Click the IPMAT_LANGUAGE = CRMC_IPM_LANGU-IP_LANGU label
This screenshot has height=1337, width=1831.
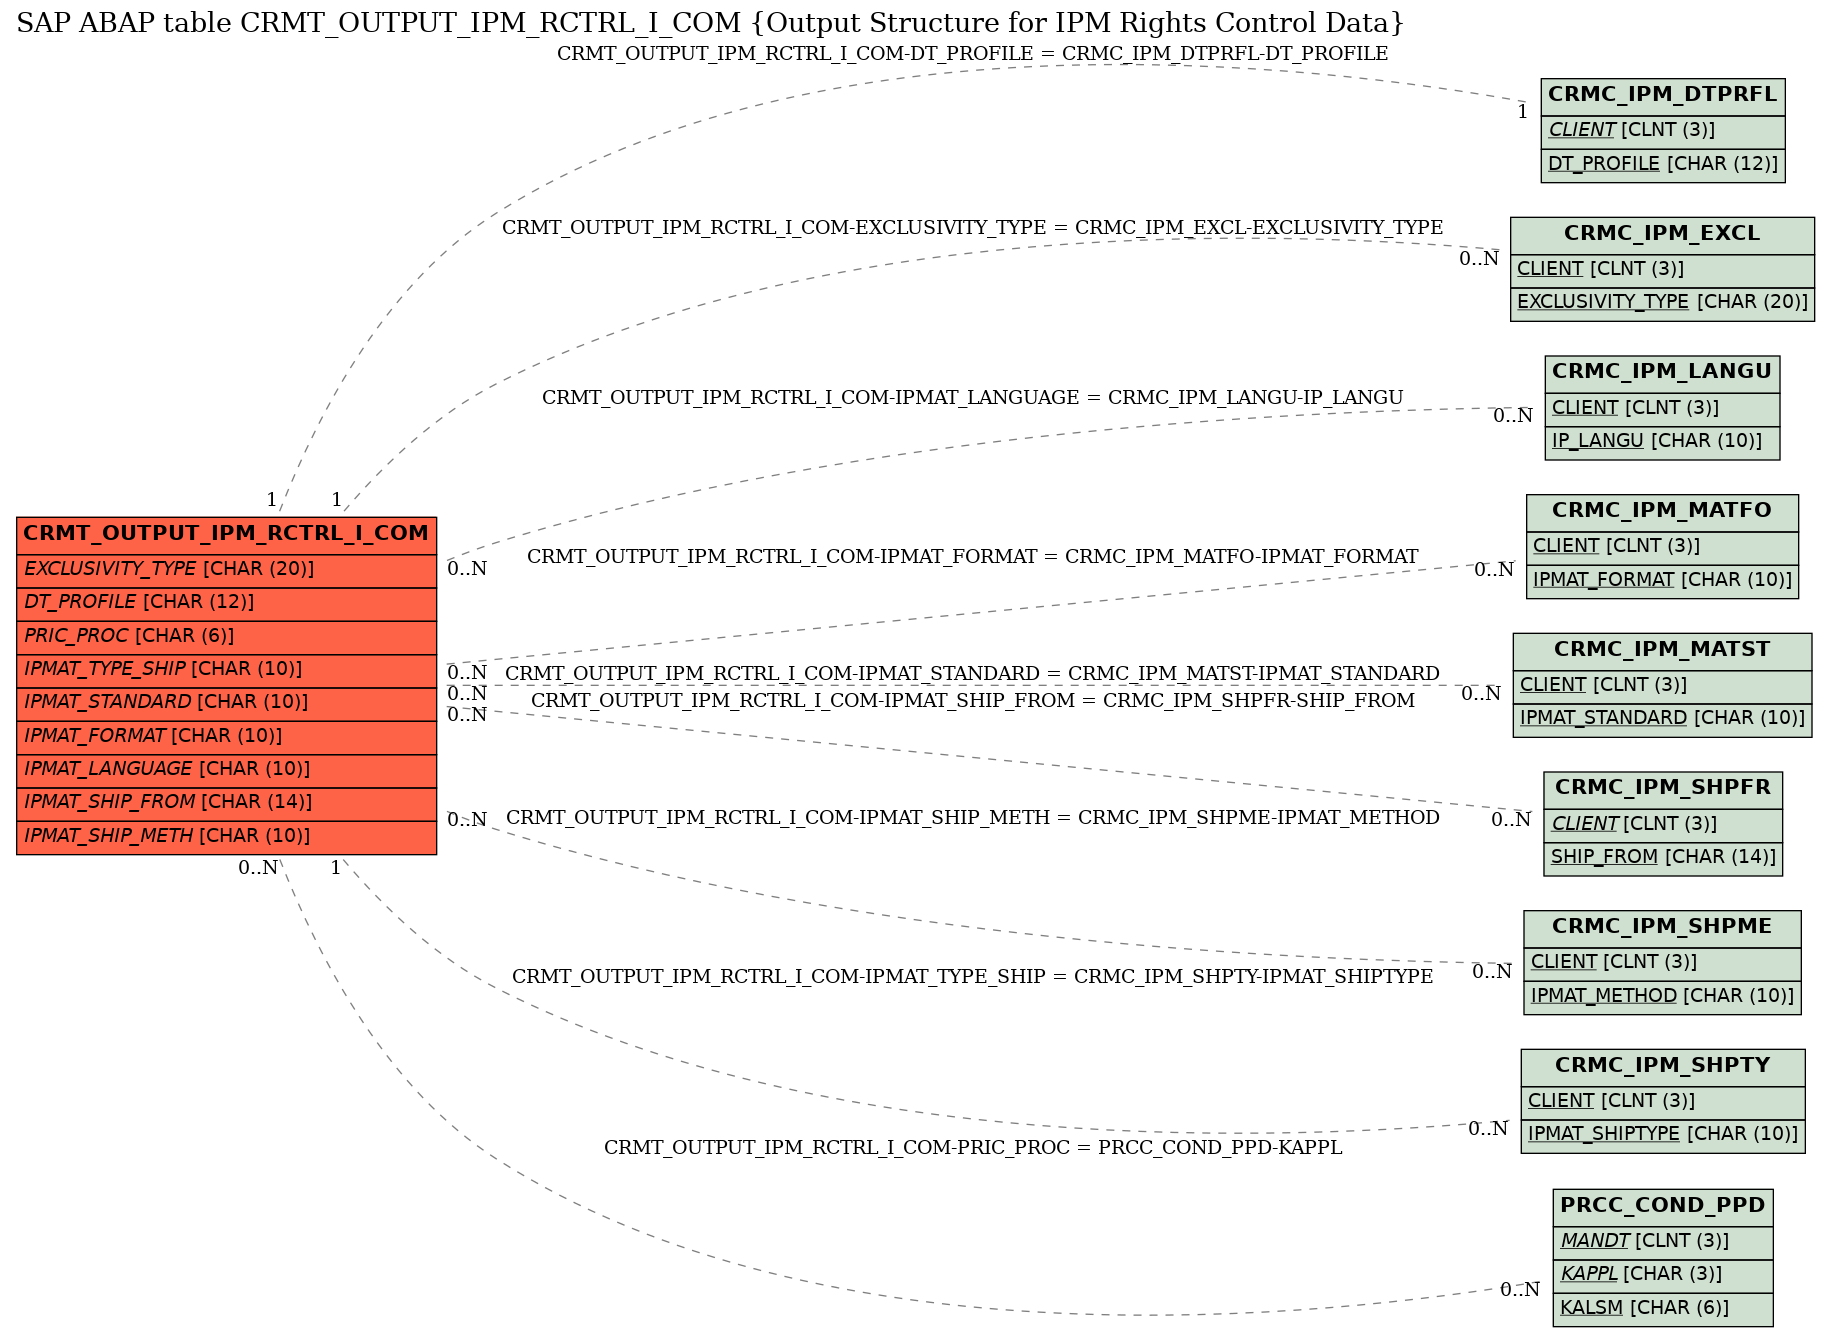coord(972,398)
